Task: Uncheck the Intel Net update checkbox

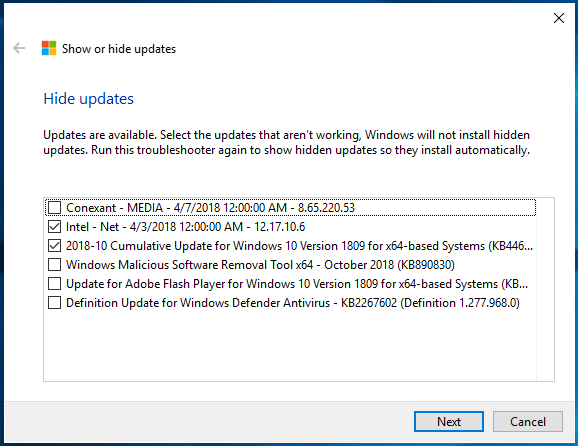Action: (x=55, y=227)
